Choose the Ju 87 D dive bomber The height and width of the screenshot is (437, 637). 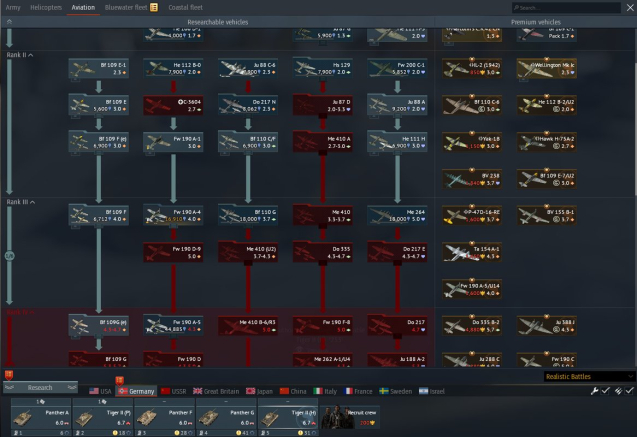pos(322,105)
